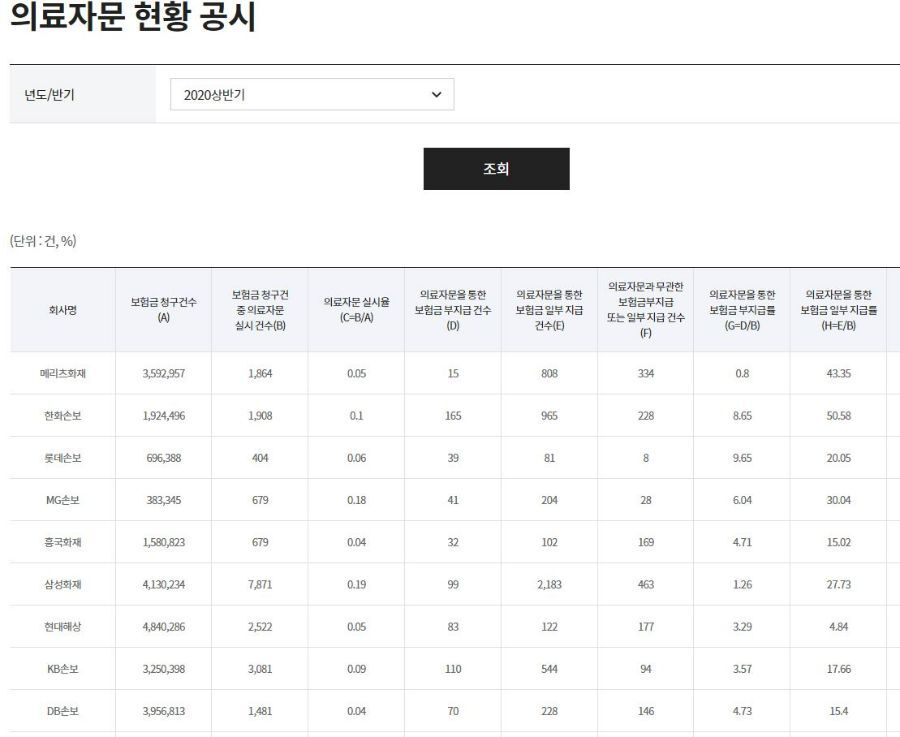900x737 pixels.
Task: Click the 보험금 일부 지급 건수(E) header
Action: tap(549, 310)
